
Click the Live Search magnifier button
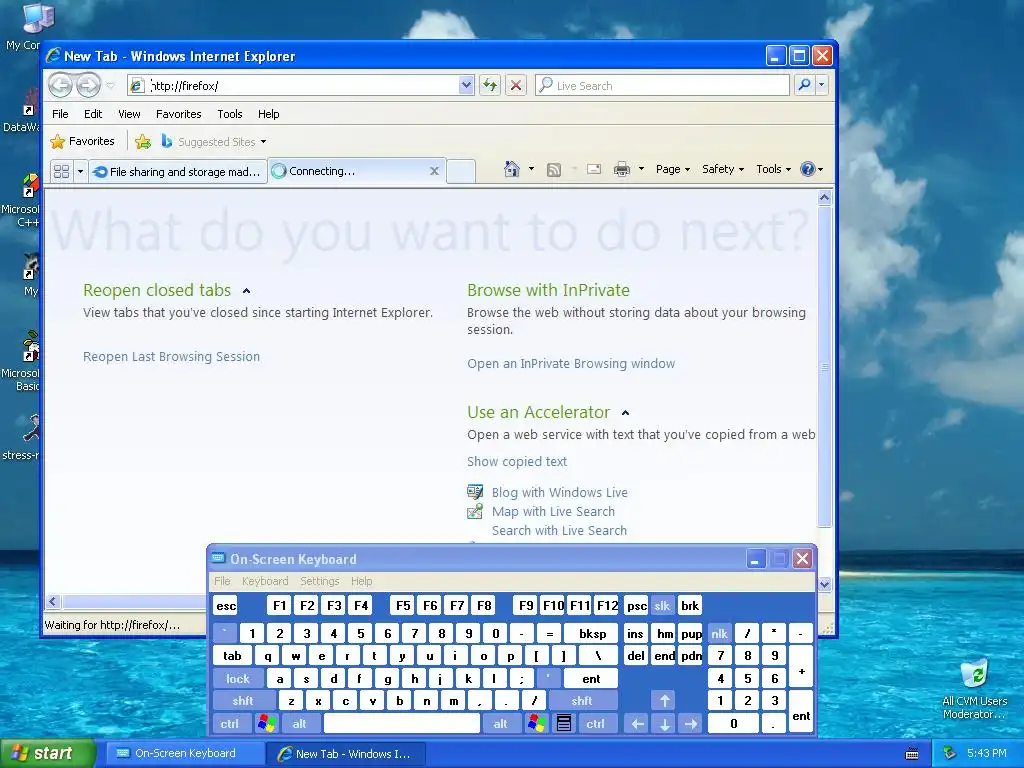click(805, 85)
